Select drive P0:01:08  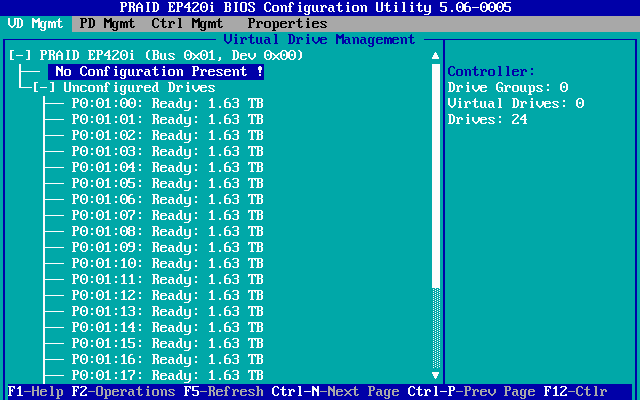[x=167, y=231]
